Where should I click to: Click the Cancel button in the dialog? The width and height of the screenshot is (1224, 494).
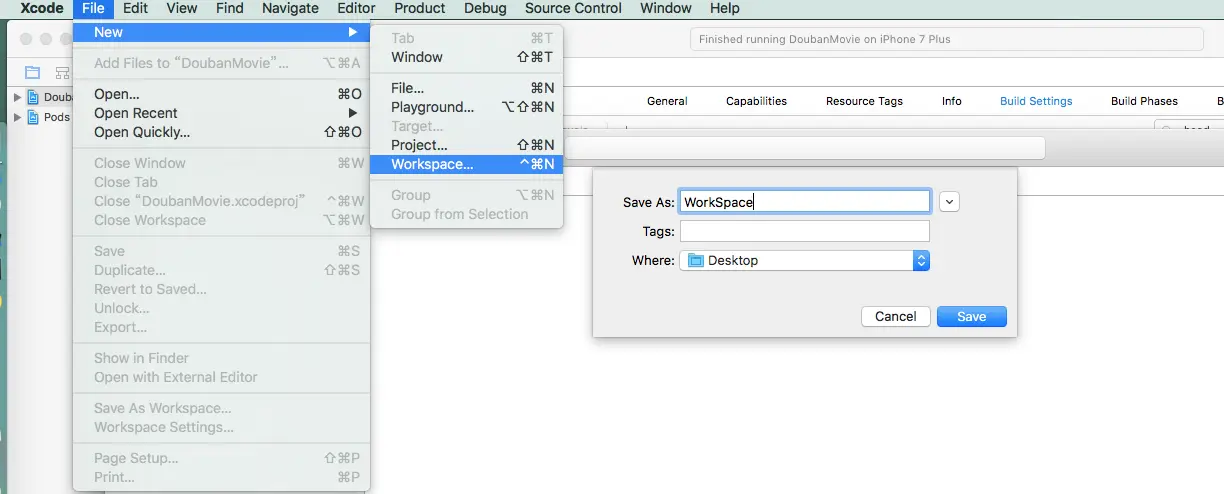895,316
